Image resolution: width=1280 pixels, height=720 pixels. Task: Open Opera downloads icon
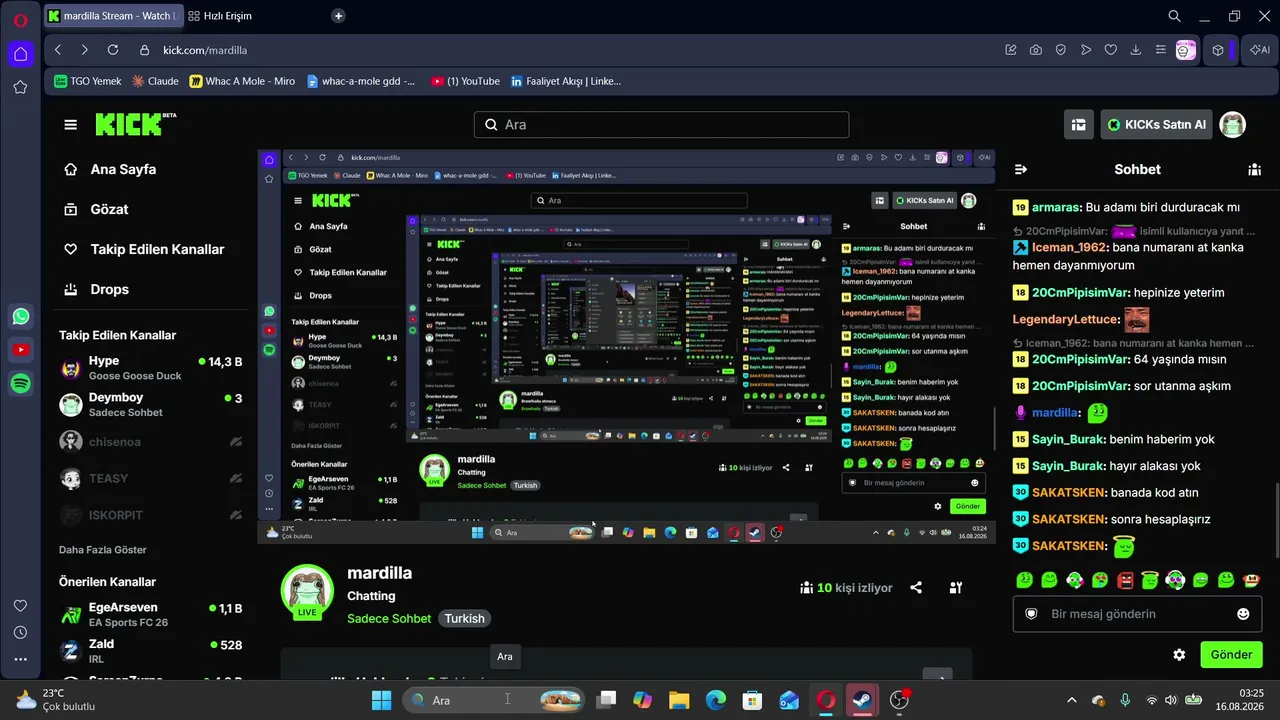1135,50
